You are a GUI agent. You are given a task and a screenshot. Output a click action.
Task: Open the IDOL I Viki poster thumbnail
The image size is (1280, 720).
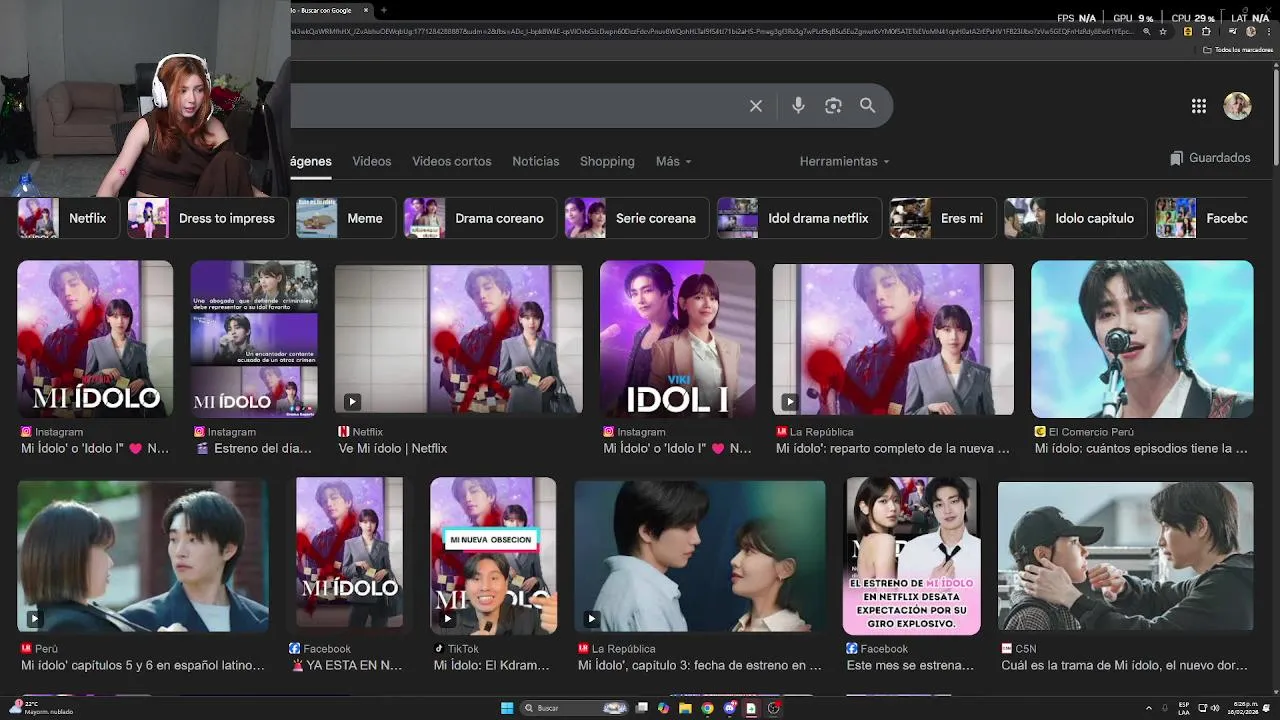[677, 339]
